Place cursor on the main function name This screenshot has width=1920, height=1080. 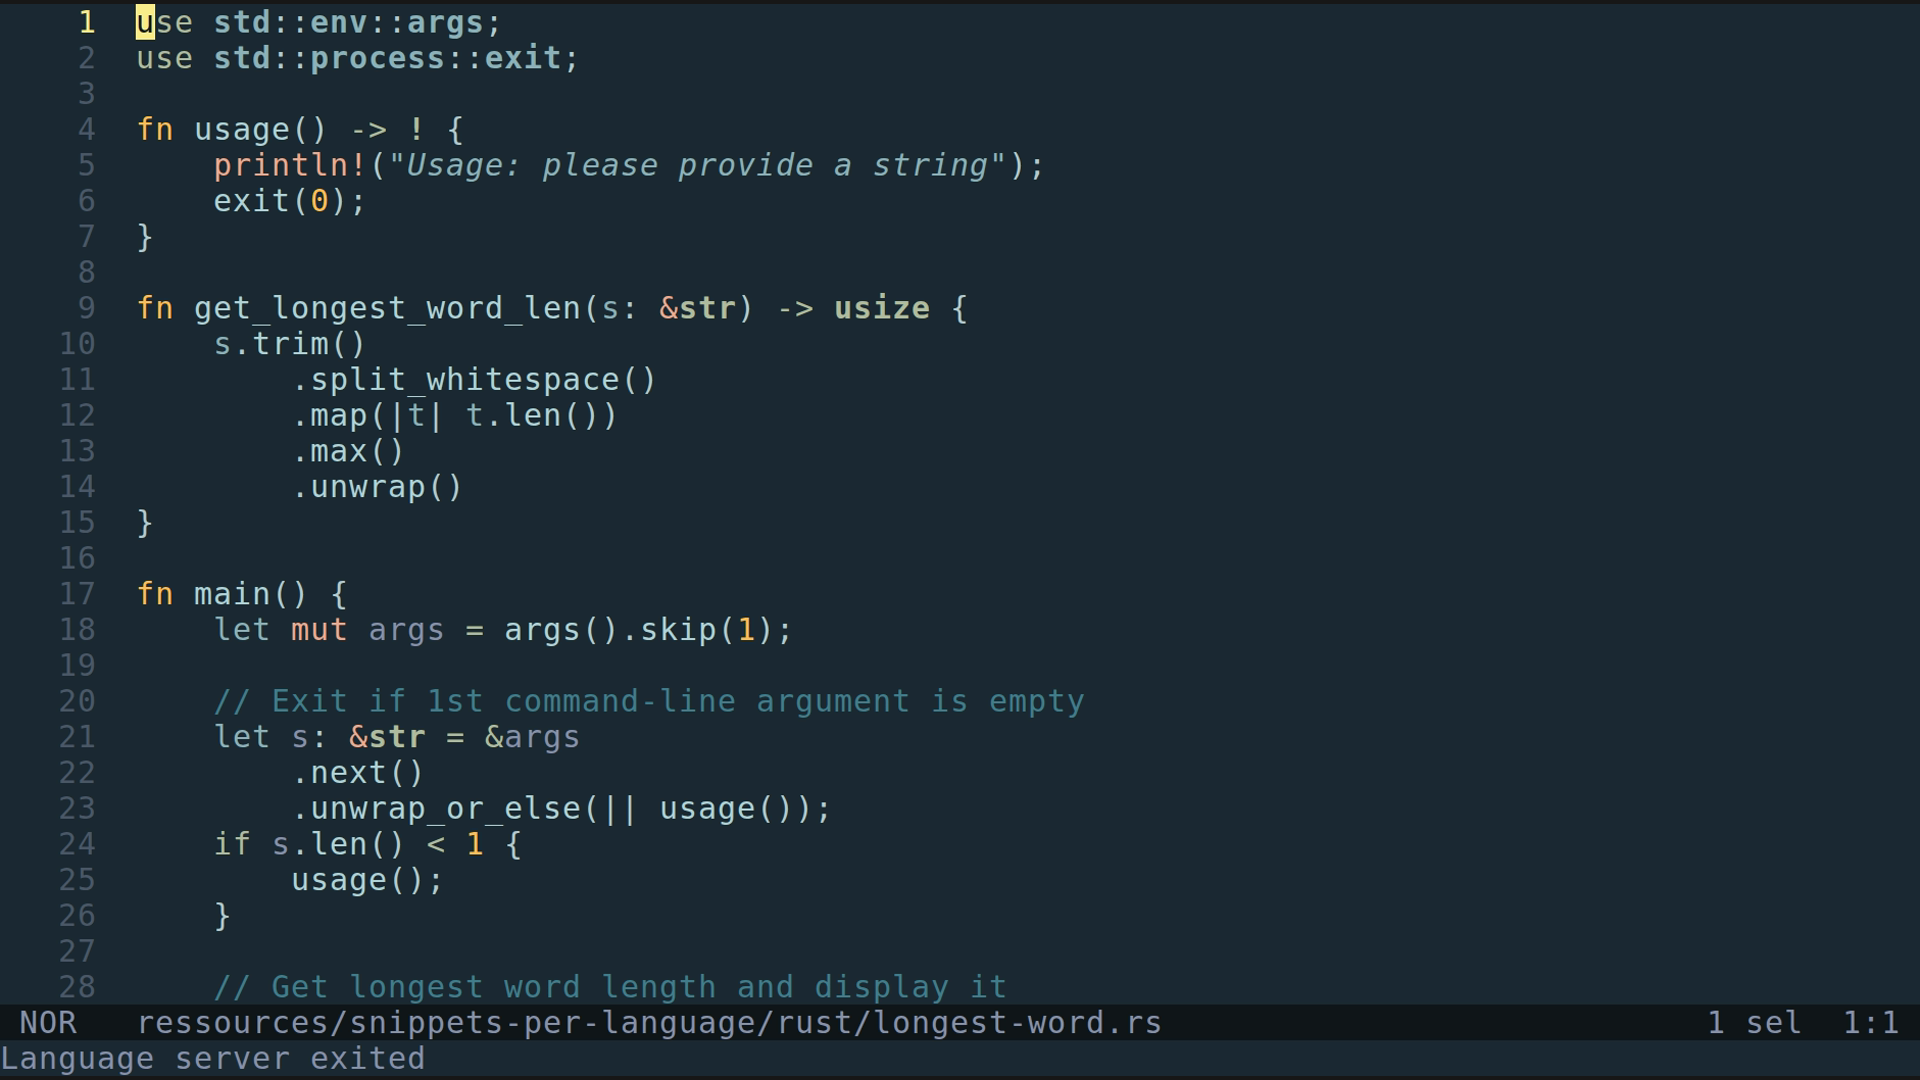pyautogui.click(x=232, y=594)
